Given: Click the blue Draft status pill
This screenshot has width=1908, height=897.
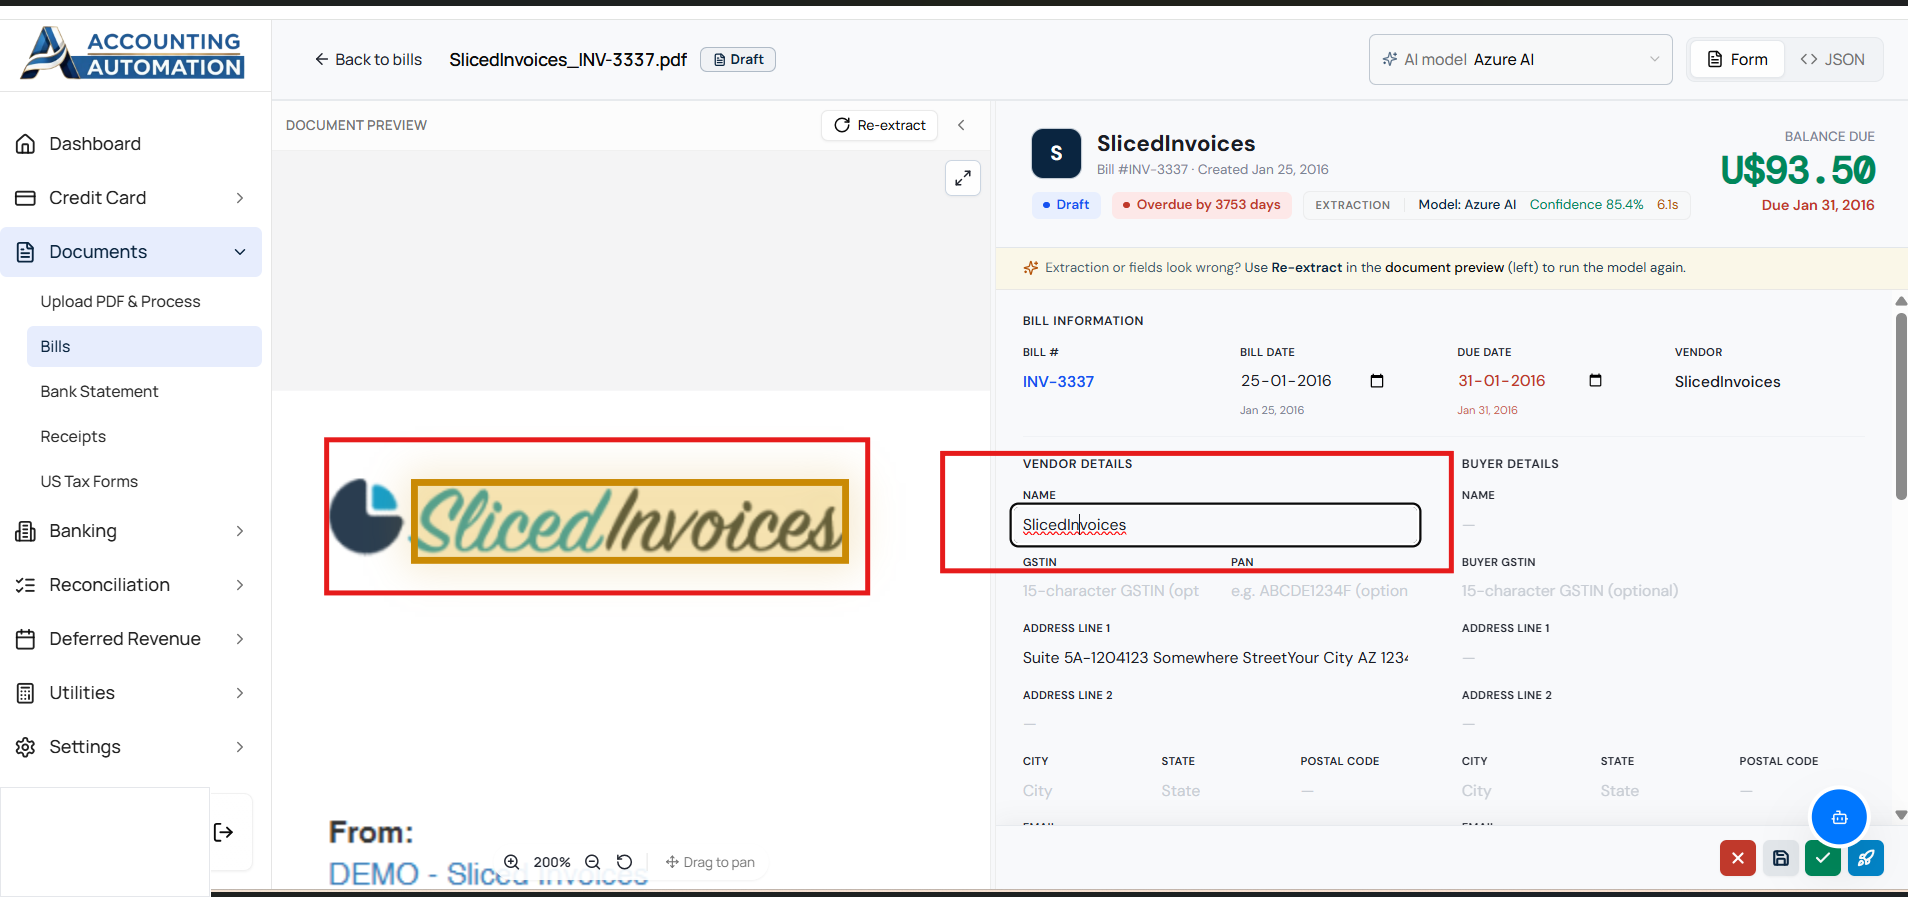Looking at the screenshot, I should click(1066, 205).
